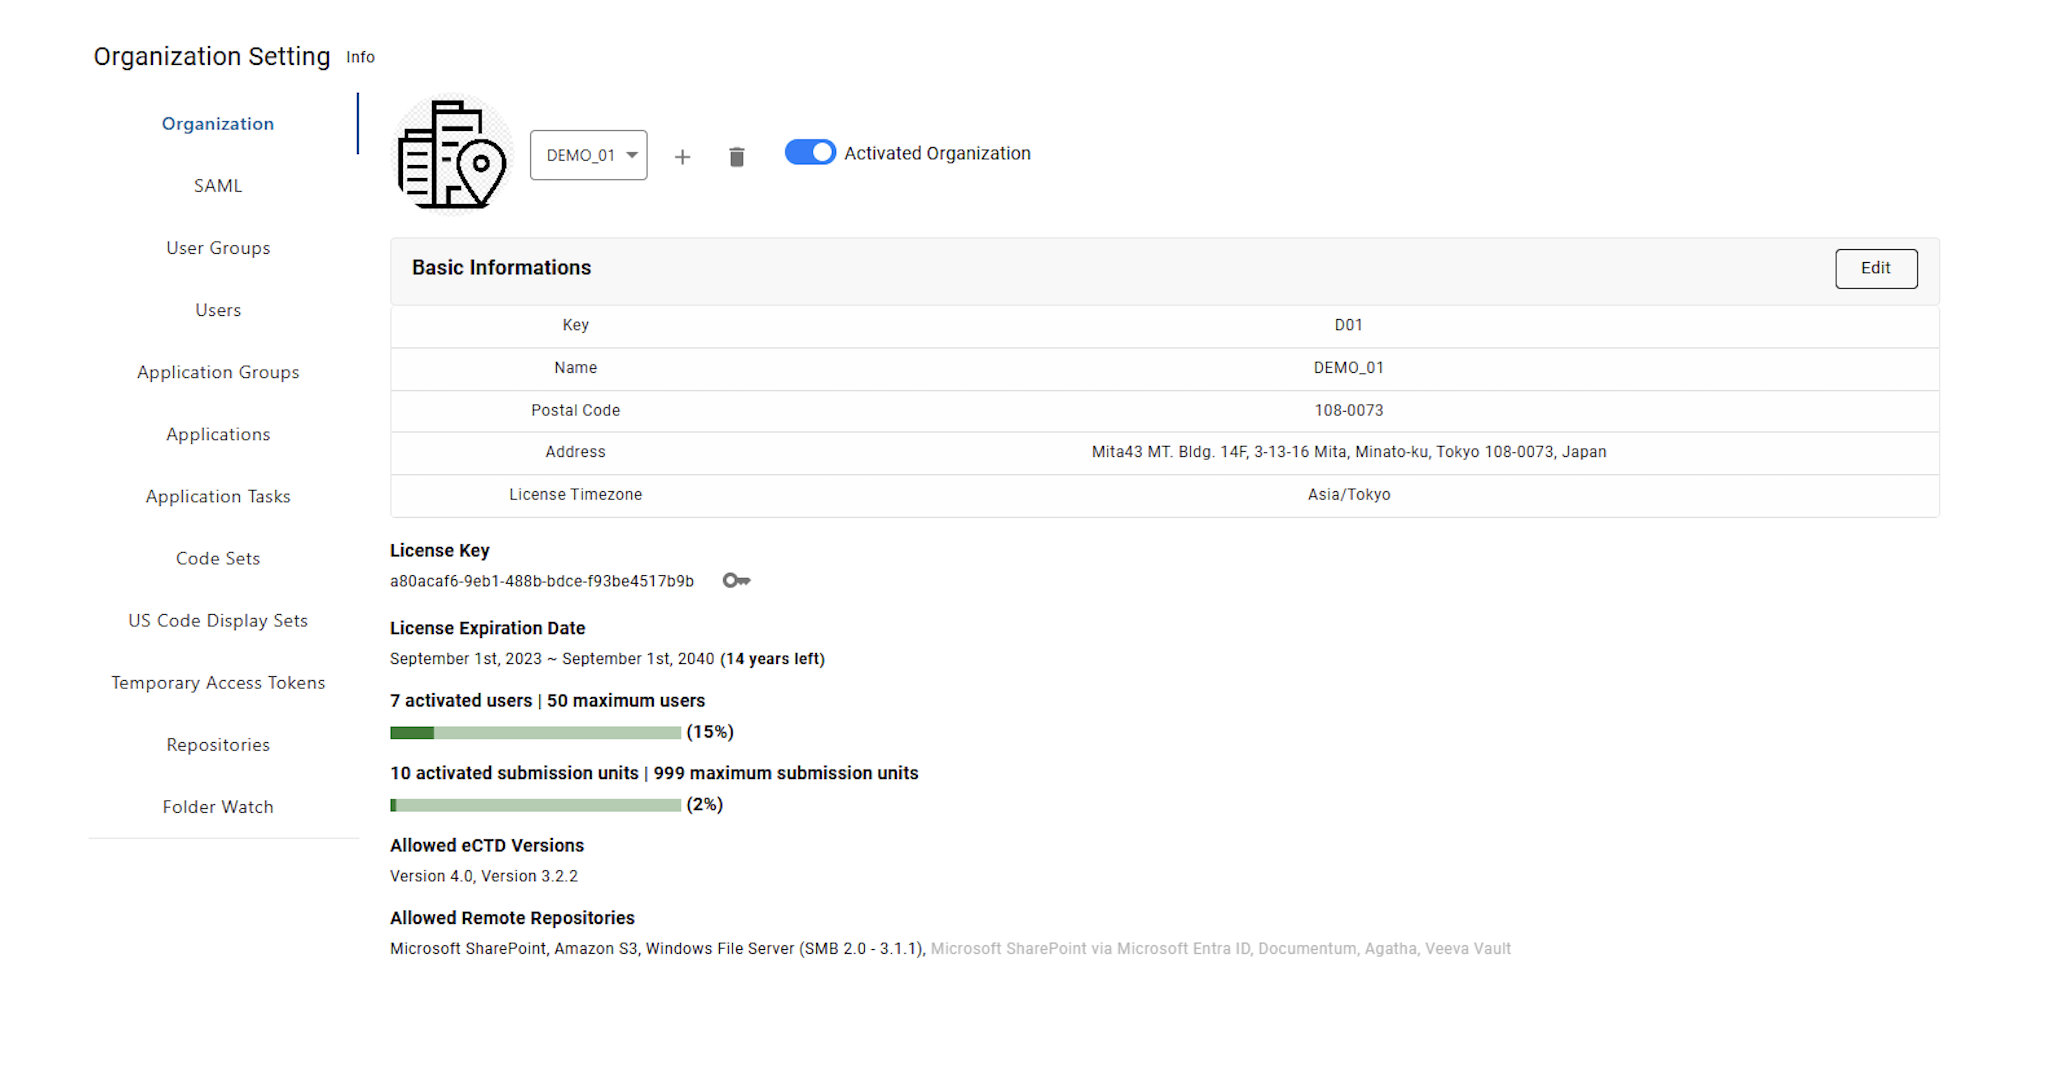Screen dimensions: 2064x1076
Task: Delete organization using trash icon
Action: [737, 157]
